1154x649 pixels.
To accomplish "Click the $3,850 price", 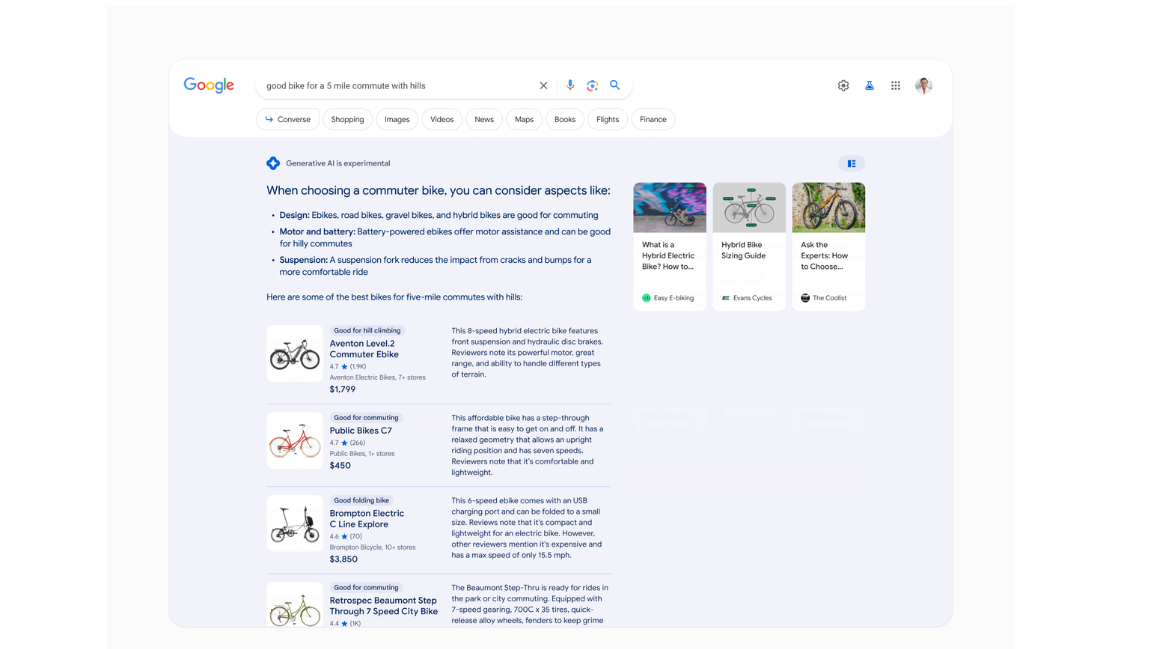I will pyautogui.click(x=344, y=559).
